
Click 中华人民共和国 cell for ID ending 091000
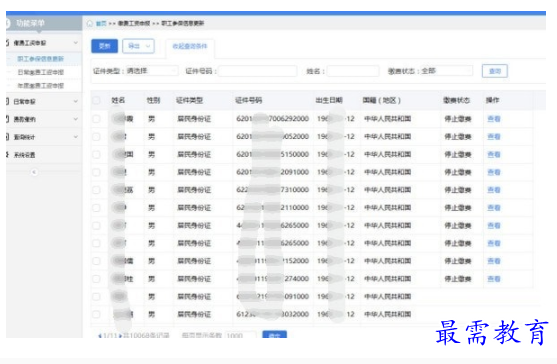(388, 297)
